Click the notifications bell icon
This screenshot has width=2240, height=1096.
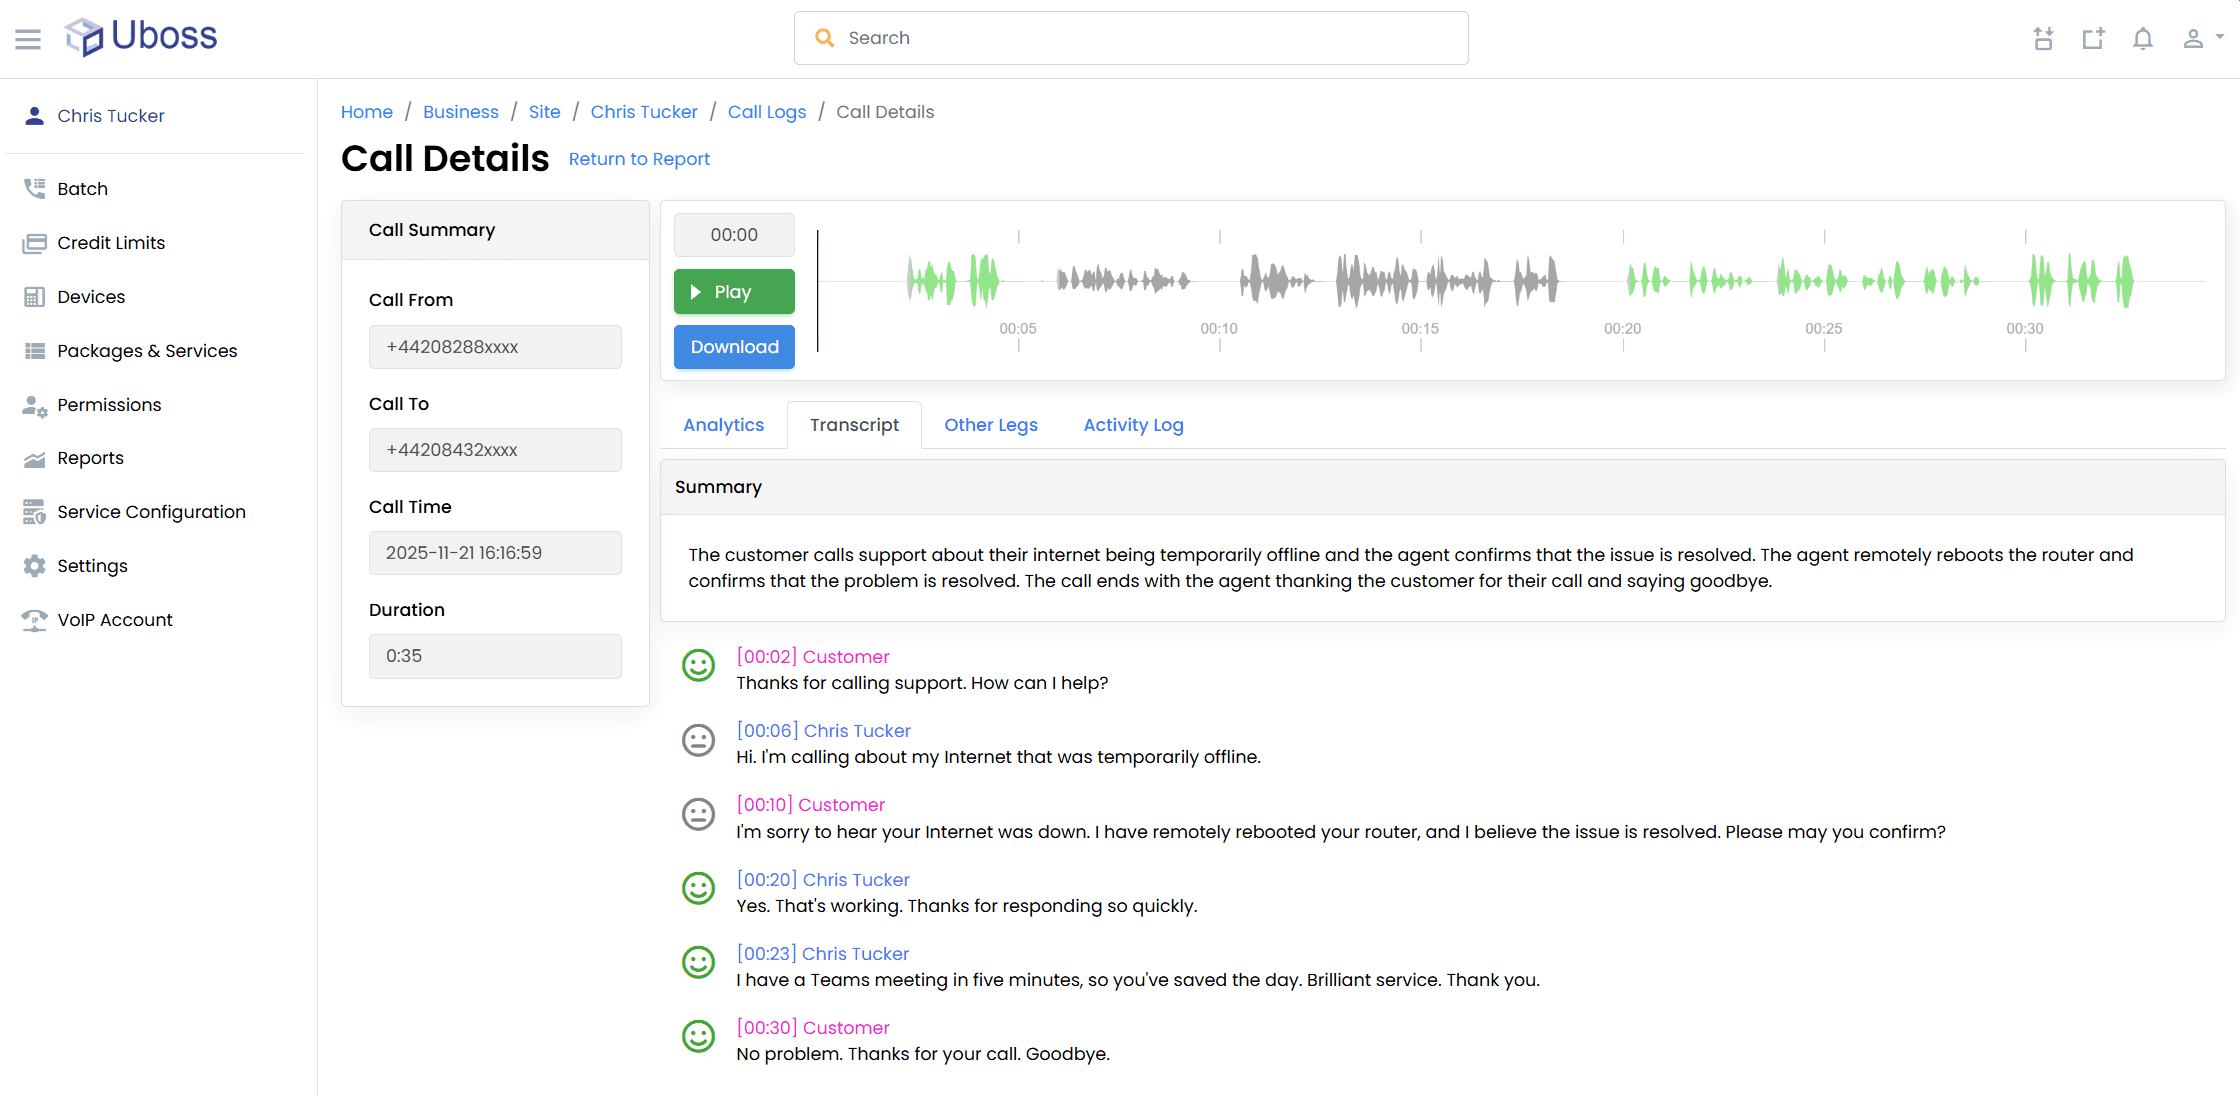[2142, 39]
